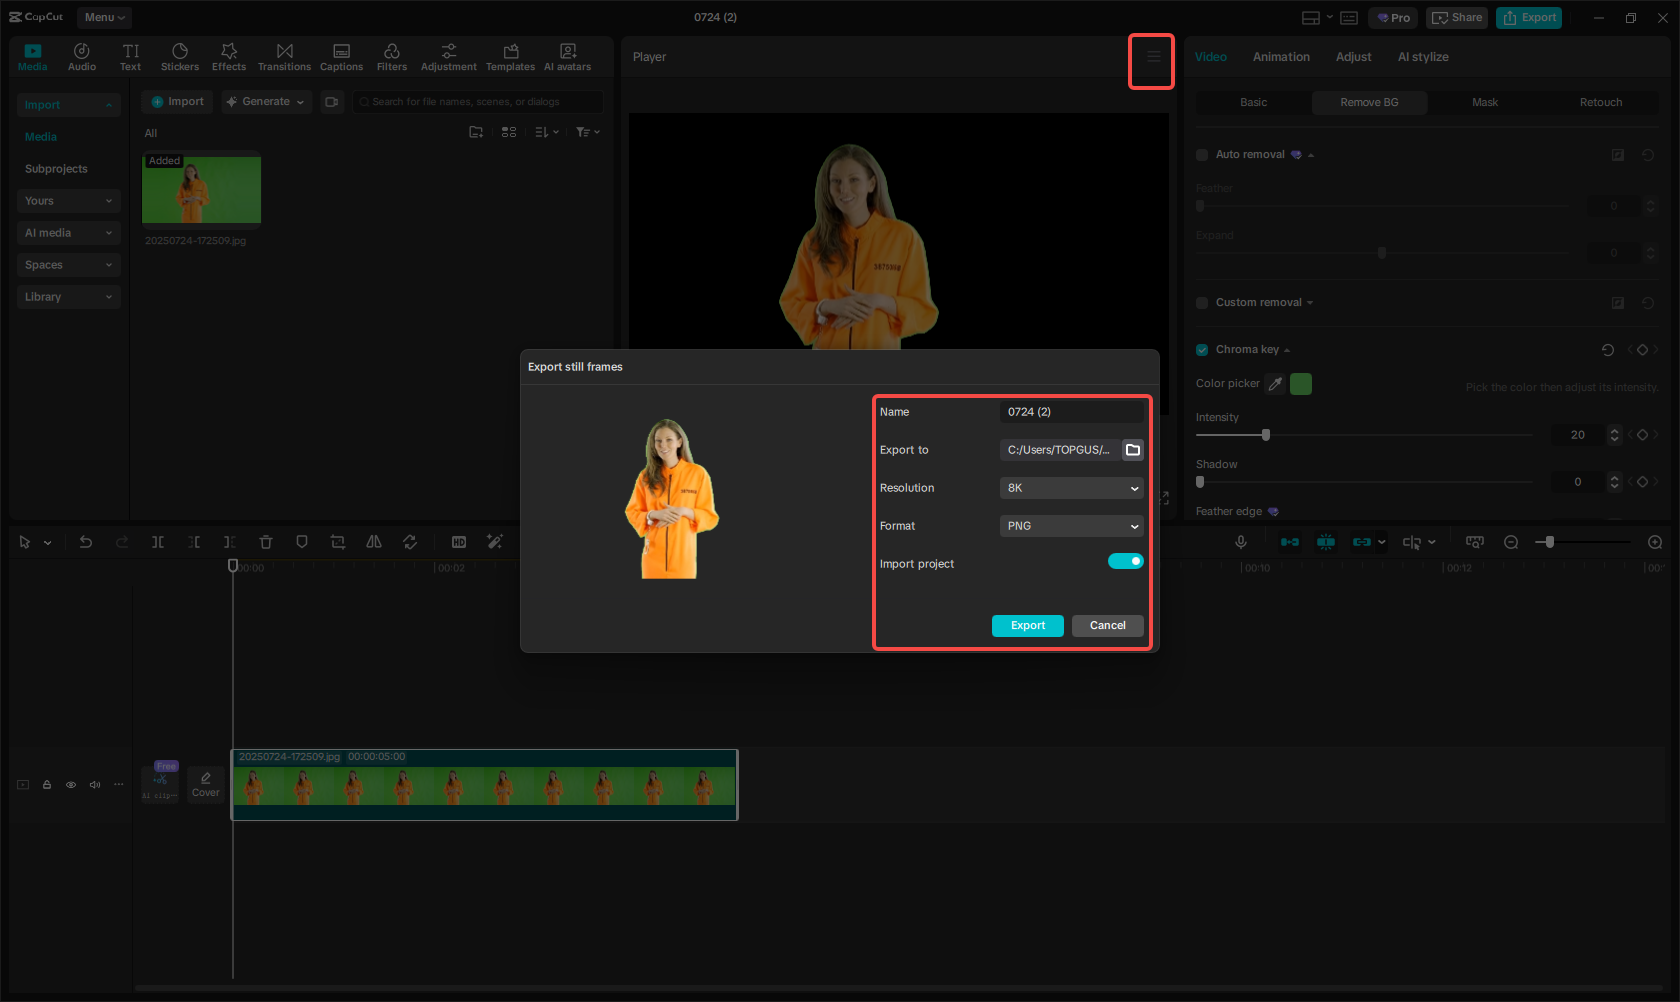Click the Cancel button

[1107, 625]
